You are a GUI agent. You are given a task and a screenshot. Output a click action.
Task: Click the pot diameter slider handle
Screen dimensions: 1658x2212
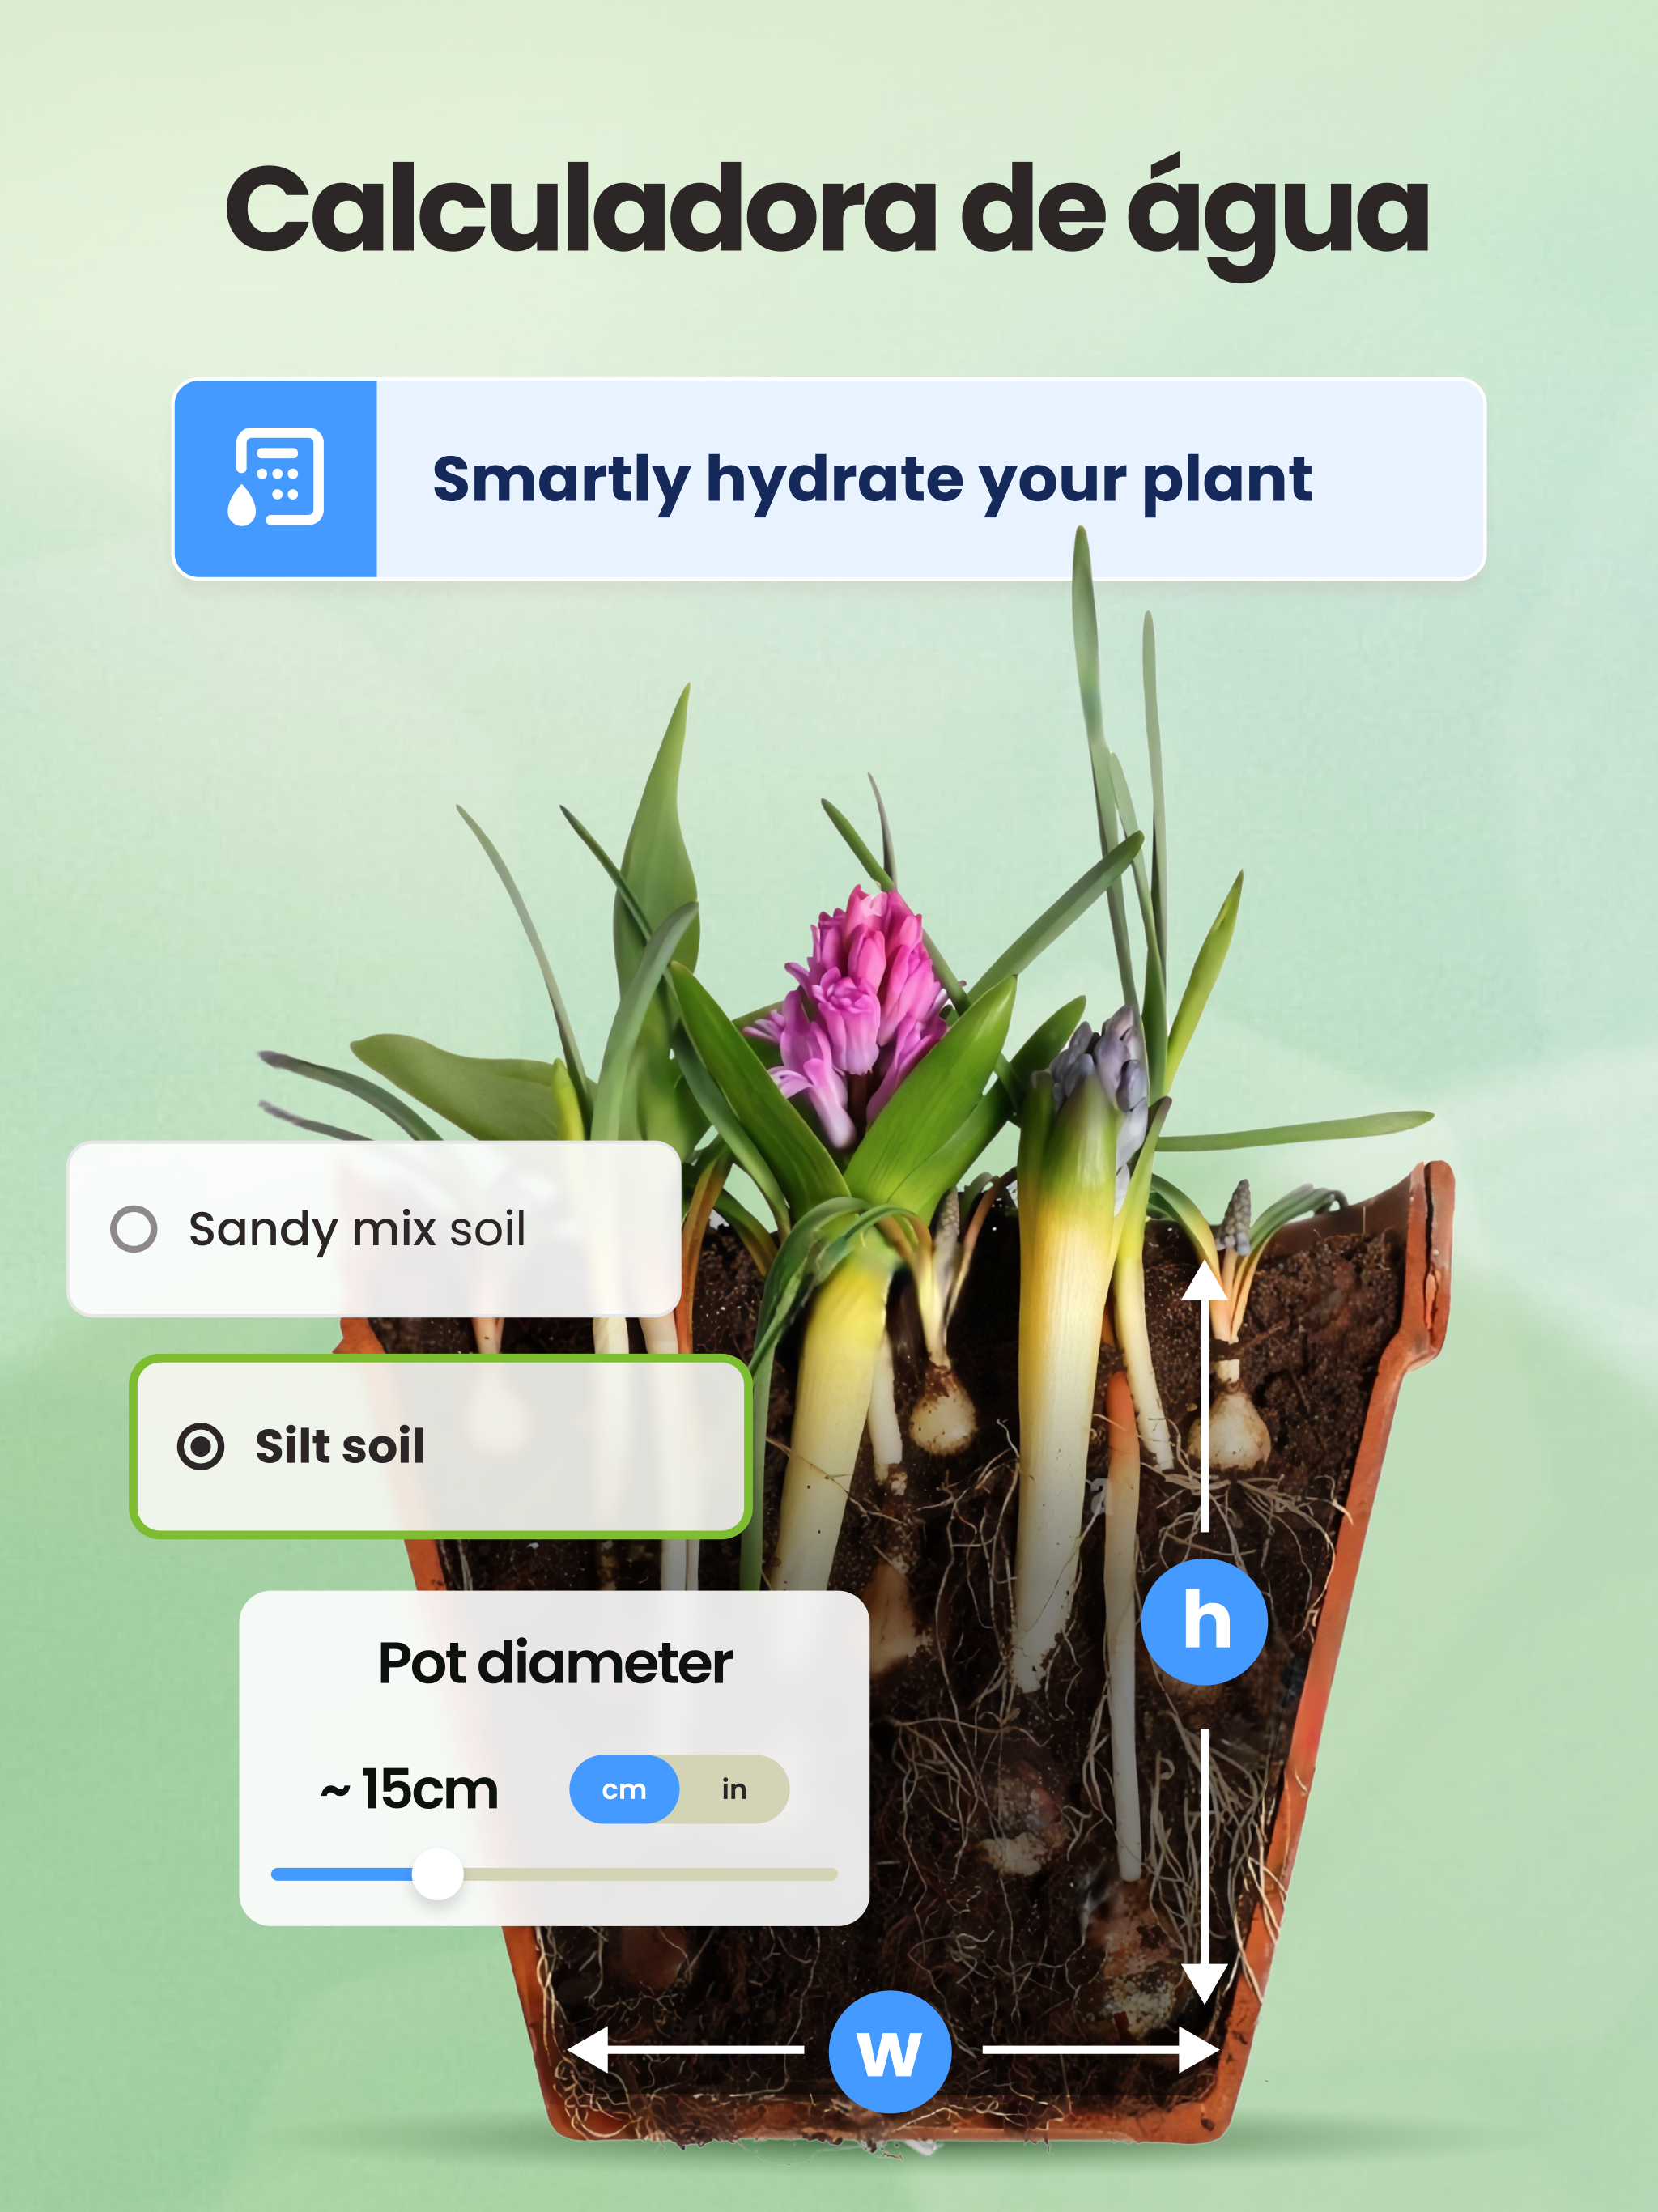pos(437,1874)
